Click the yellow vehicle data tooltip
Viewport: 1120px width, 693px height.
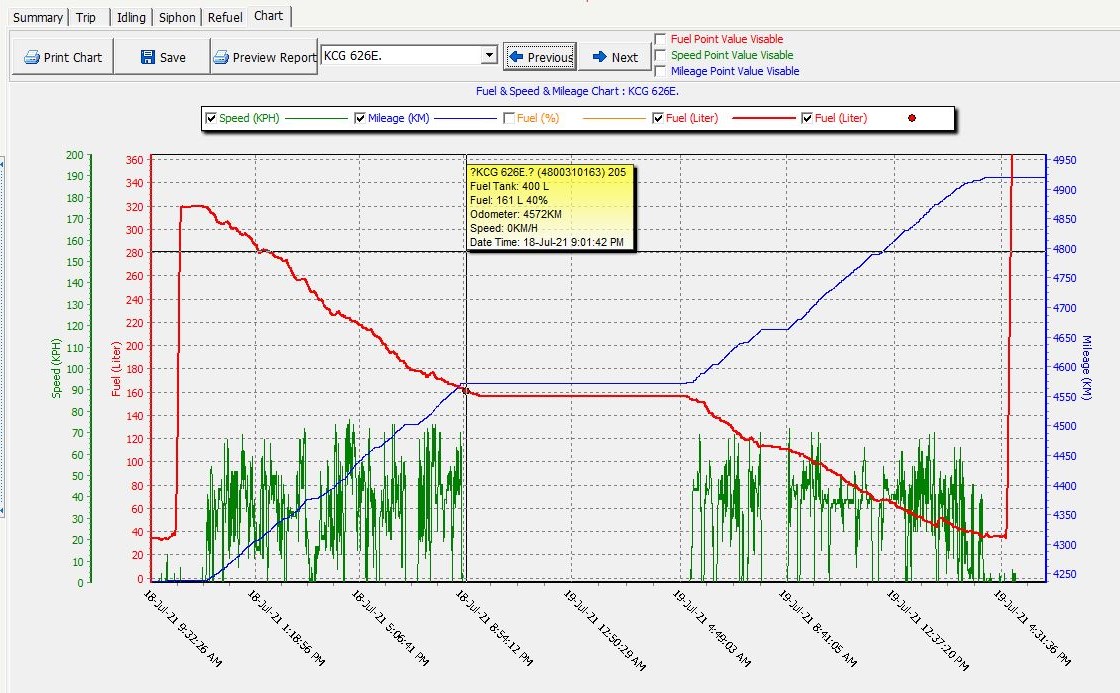click(550, 207)
